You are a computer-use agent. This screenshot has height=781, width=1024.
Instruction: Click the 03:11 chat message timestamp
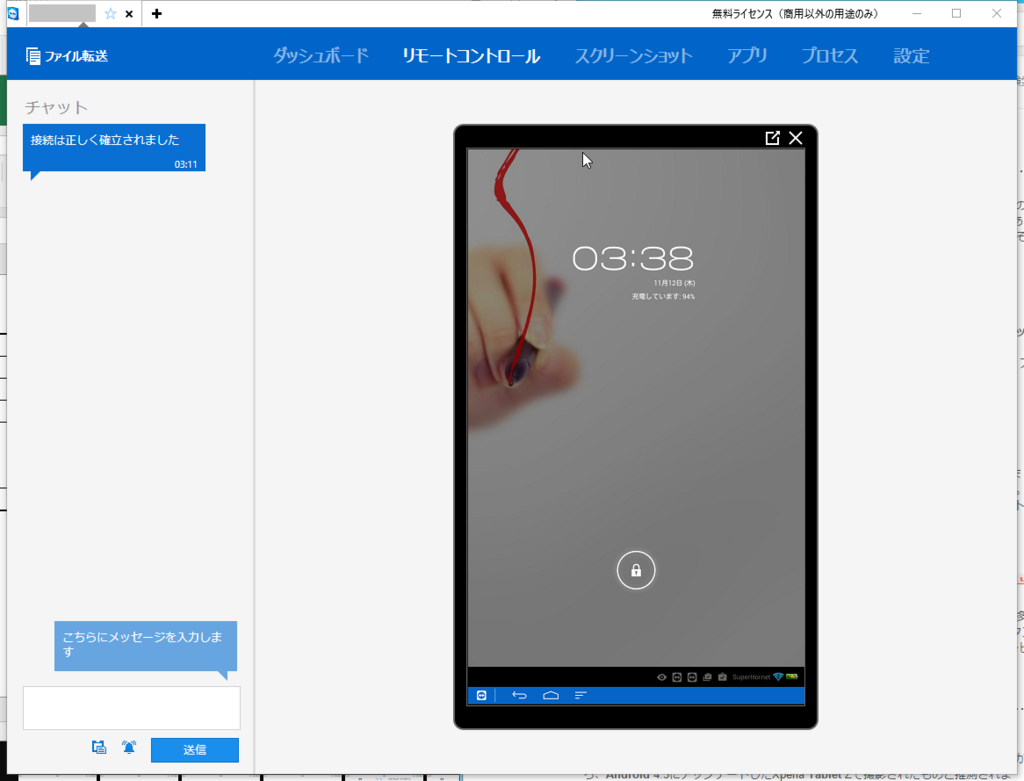(185, 165)
